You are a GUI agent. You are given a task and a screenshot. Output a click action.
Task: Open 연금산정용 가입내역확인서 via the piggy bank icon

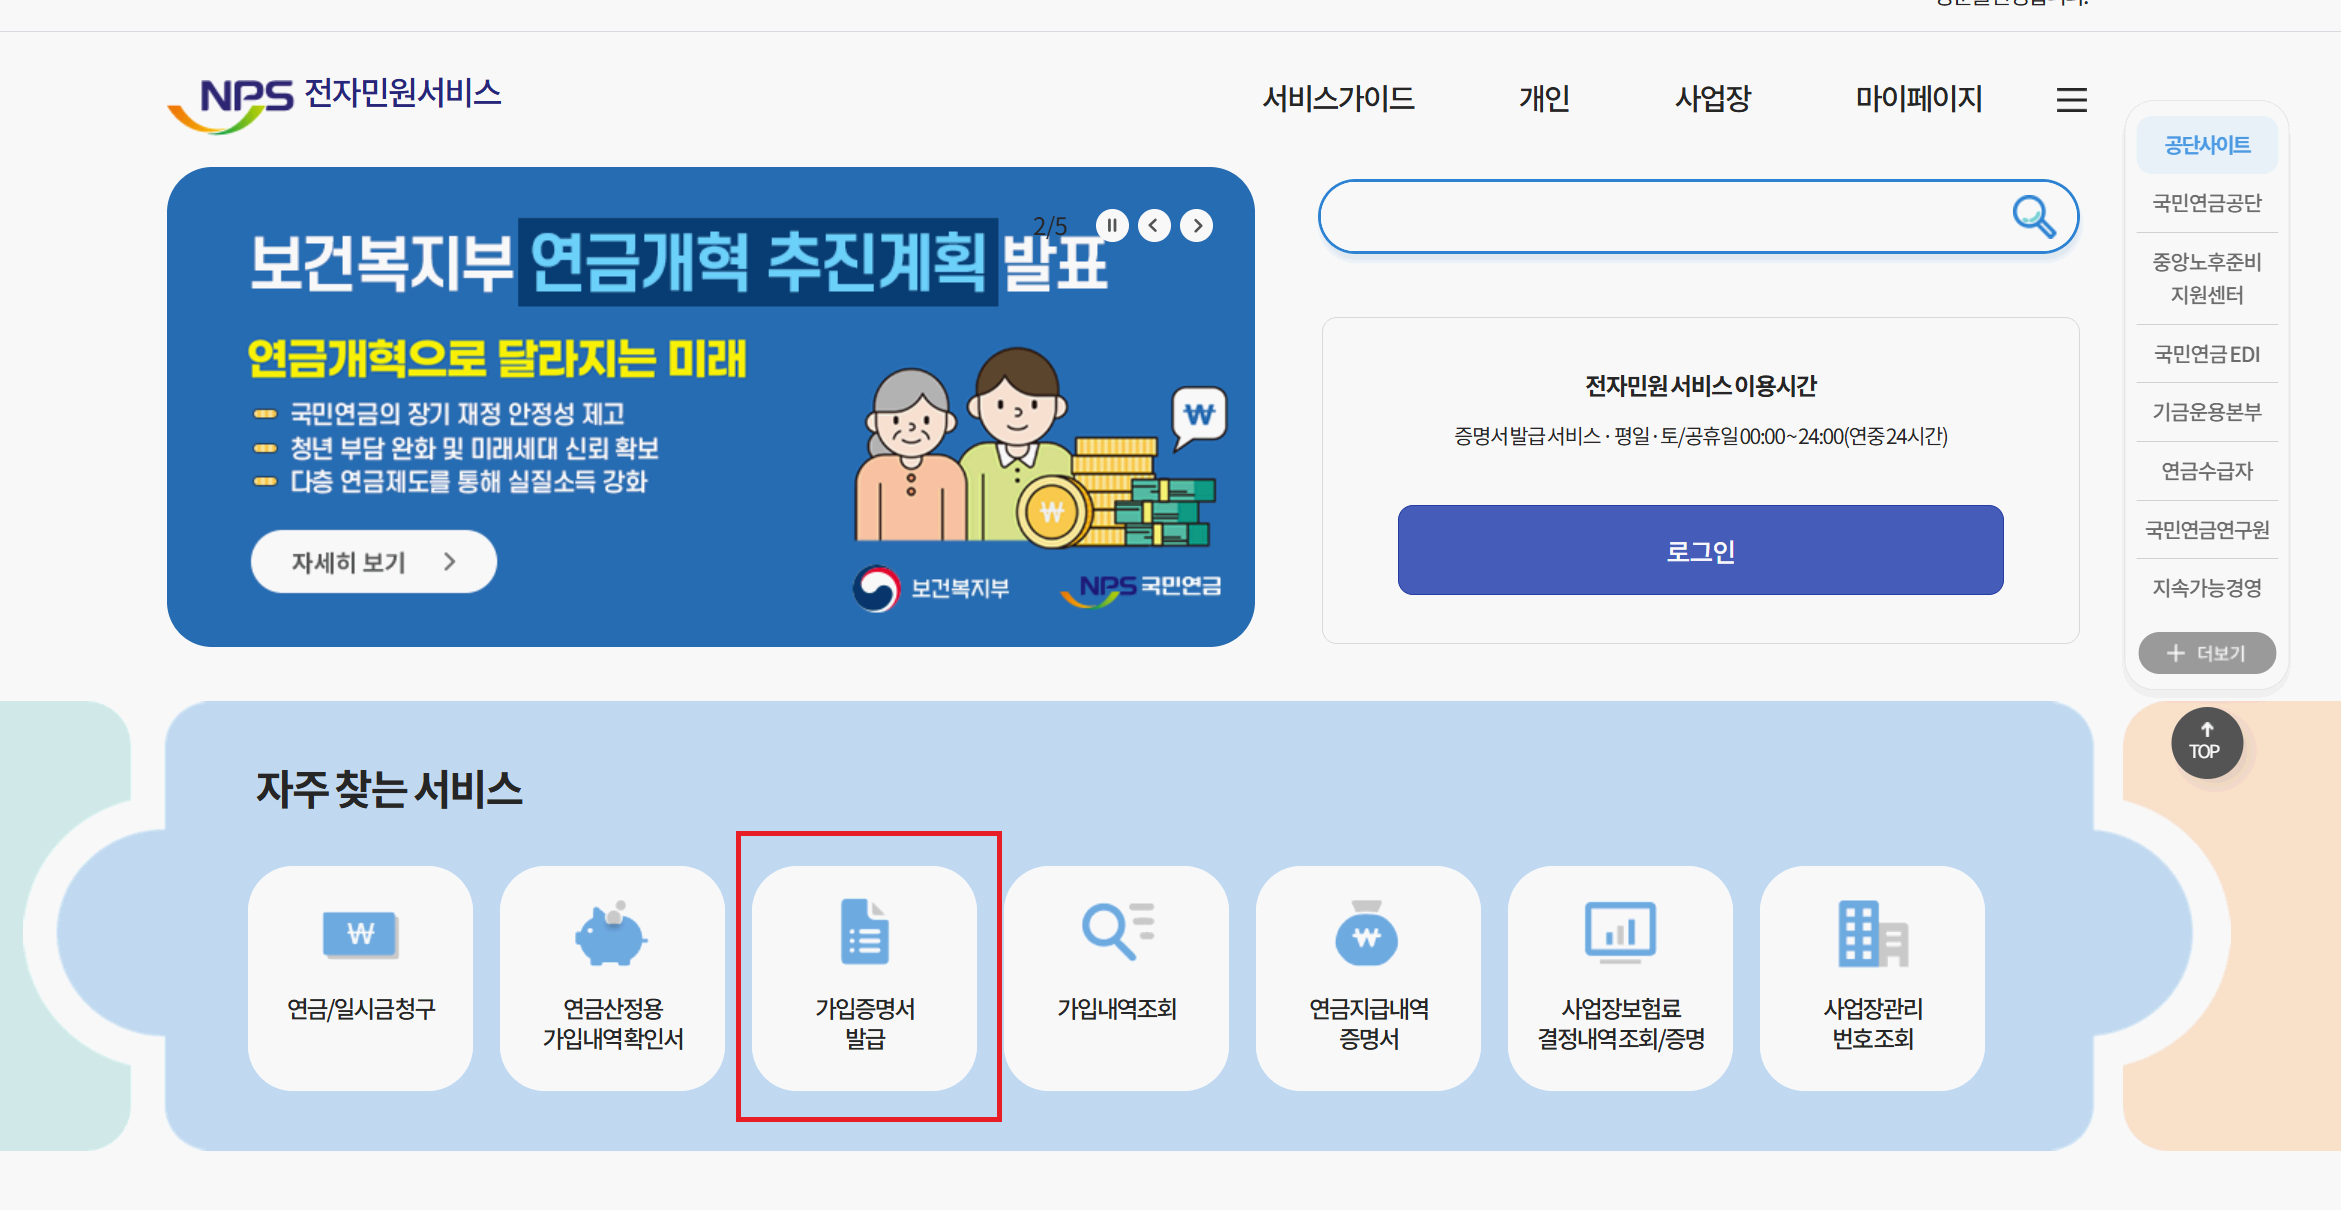pos(611,932)
